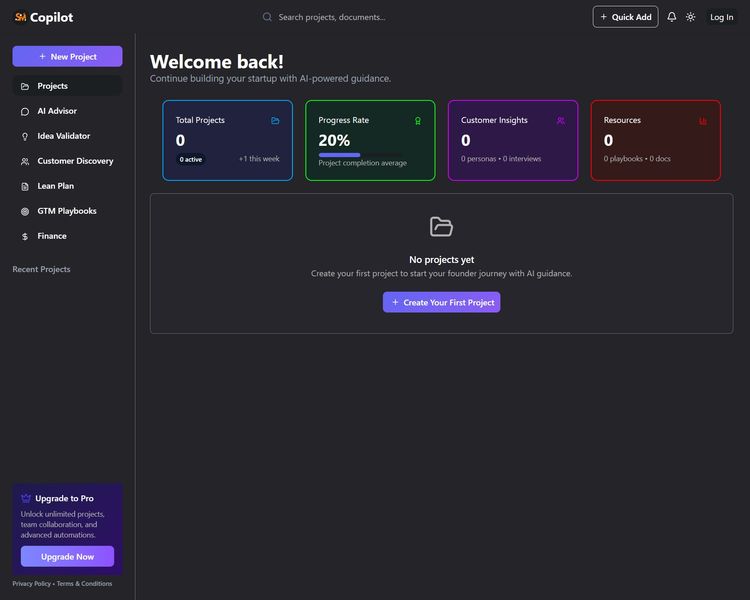Viewport: 750px width, 600px height.
Task: Click Create Your First Project button
Action: (x=441, y=302)
